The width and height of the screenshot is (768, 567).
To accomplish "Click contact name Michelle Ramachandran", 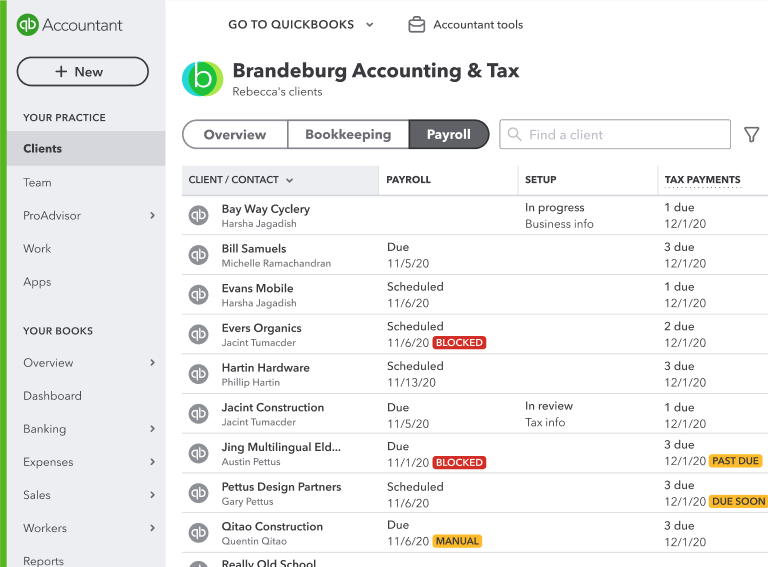I will (x=276, y=263).
